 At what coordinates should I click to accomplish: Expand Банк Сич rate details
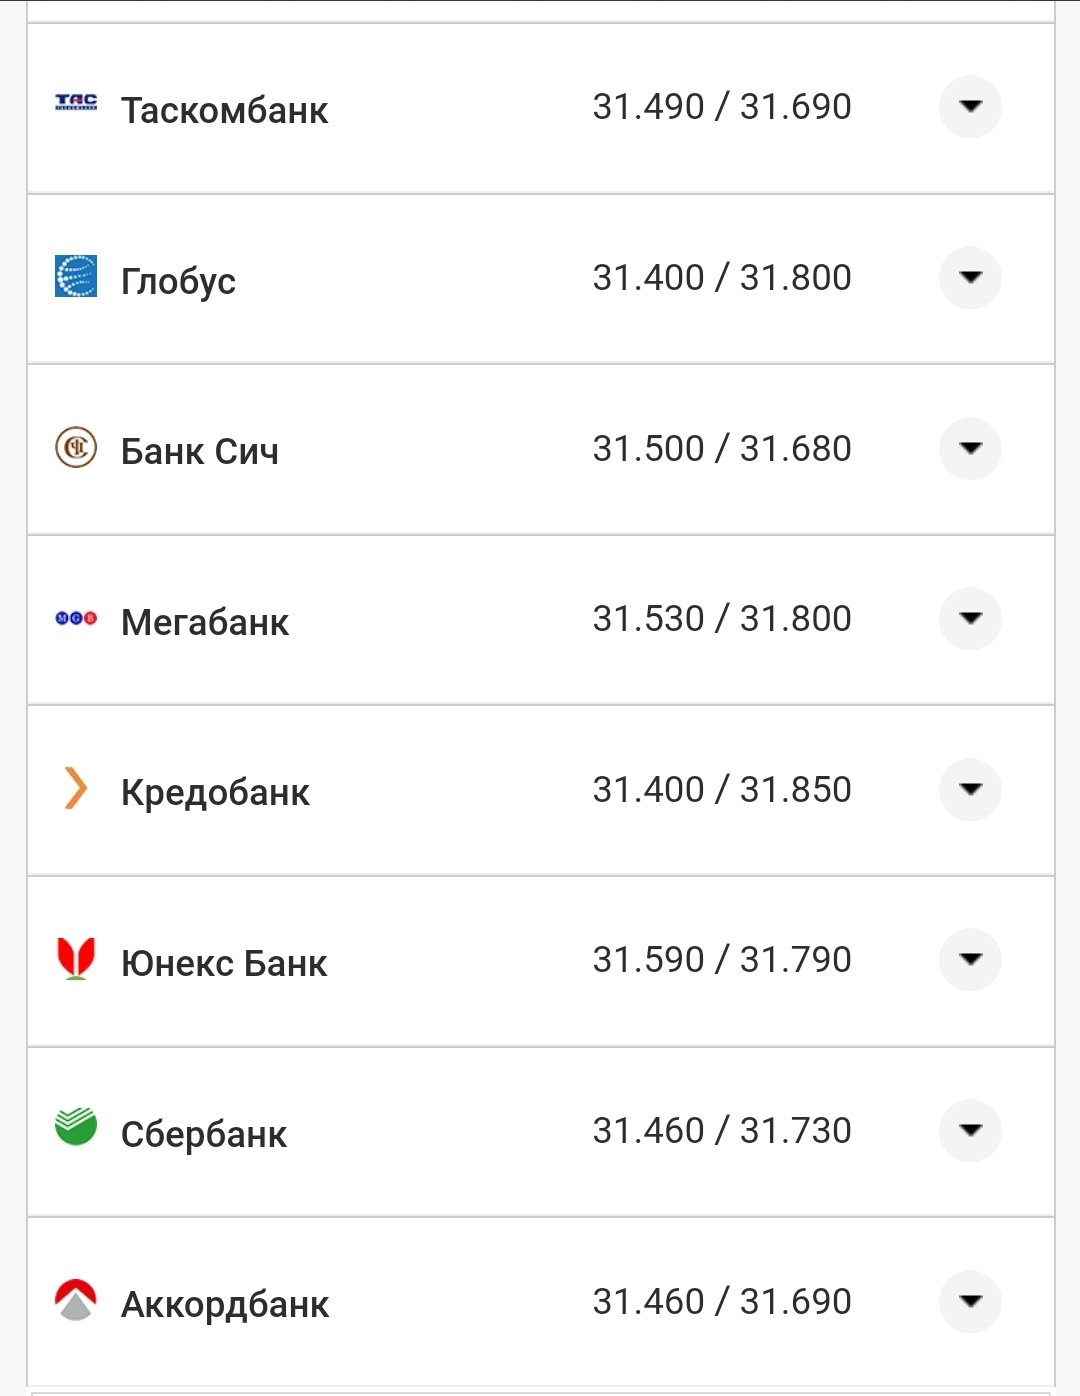pyautogui.click(x=970, y=448)
